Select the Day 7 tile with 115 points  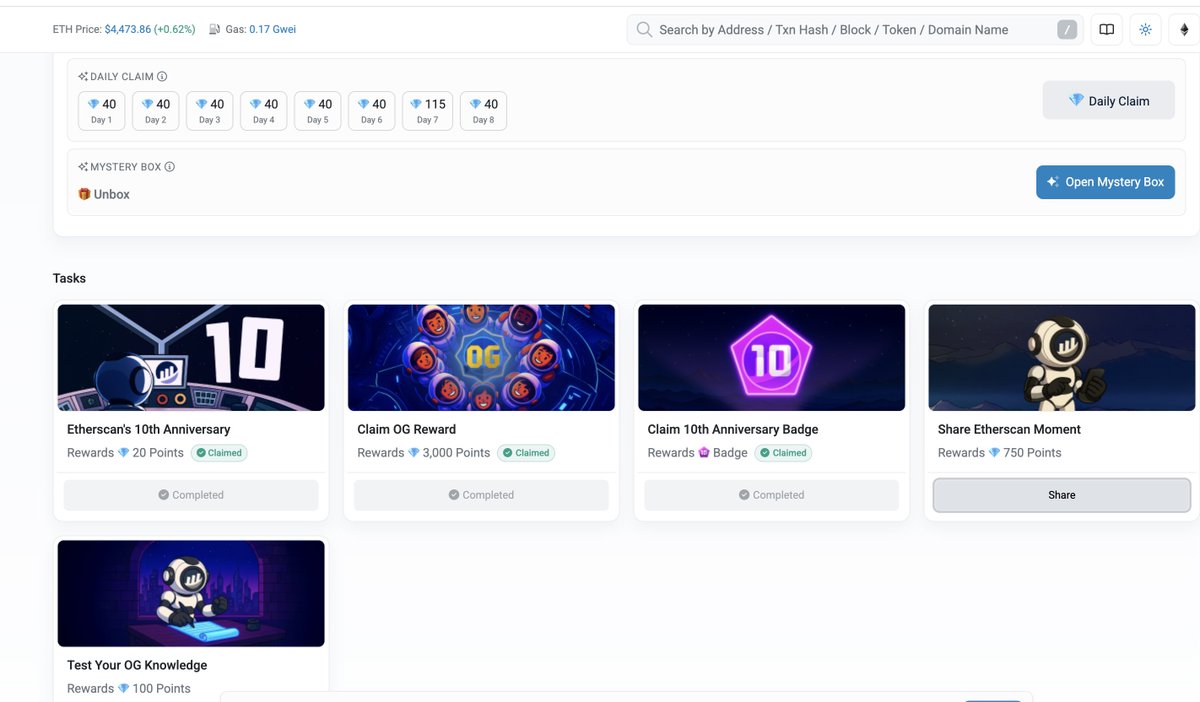click(428, 111)
